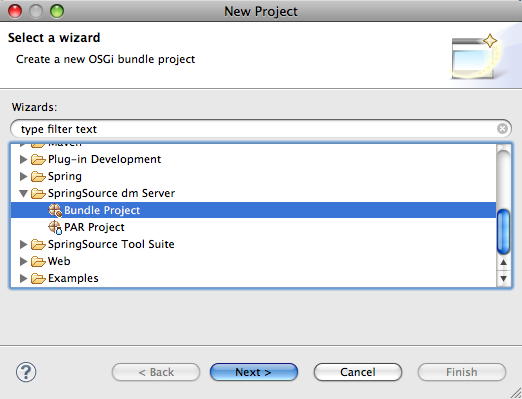Viewport: 522px width, 399px height.
Task: Expand the Plug-in Development category
Action: click(x=23, y=159)
